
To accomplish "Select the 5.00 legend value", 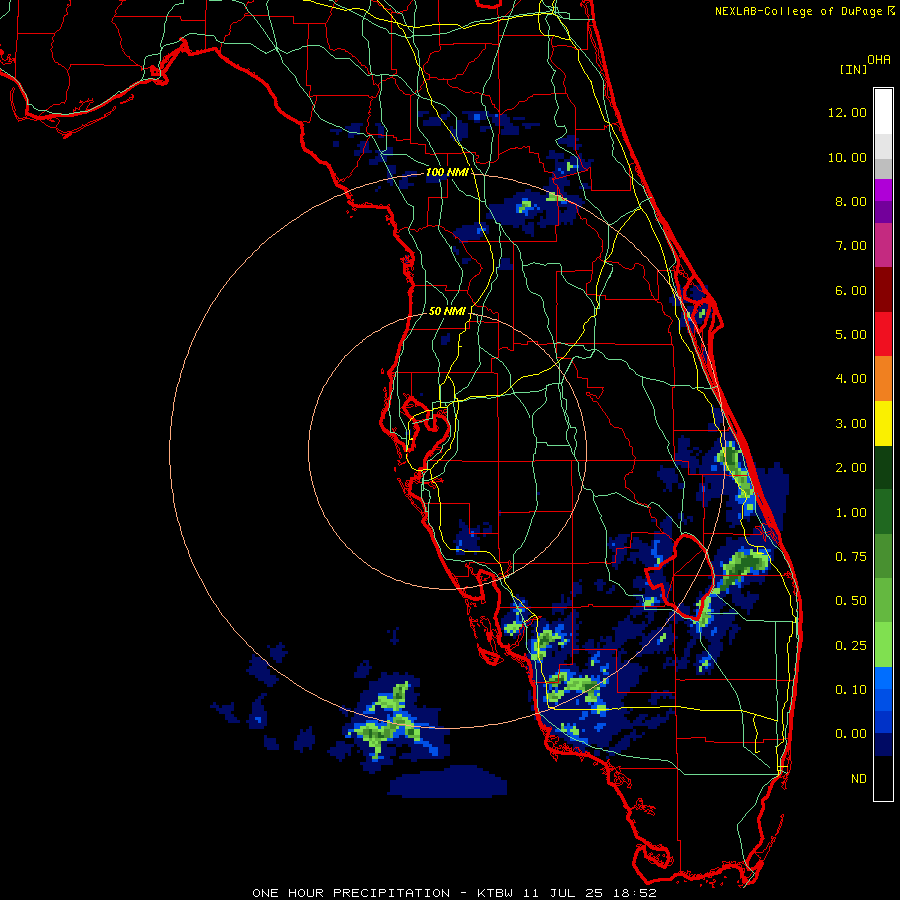I will (x=851, y=335).
